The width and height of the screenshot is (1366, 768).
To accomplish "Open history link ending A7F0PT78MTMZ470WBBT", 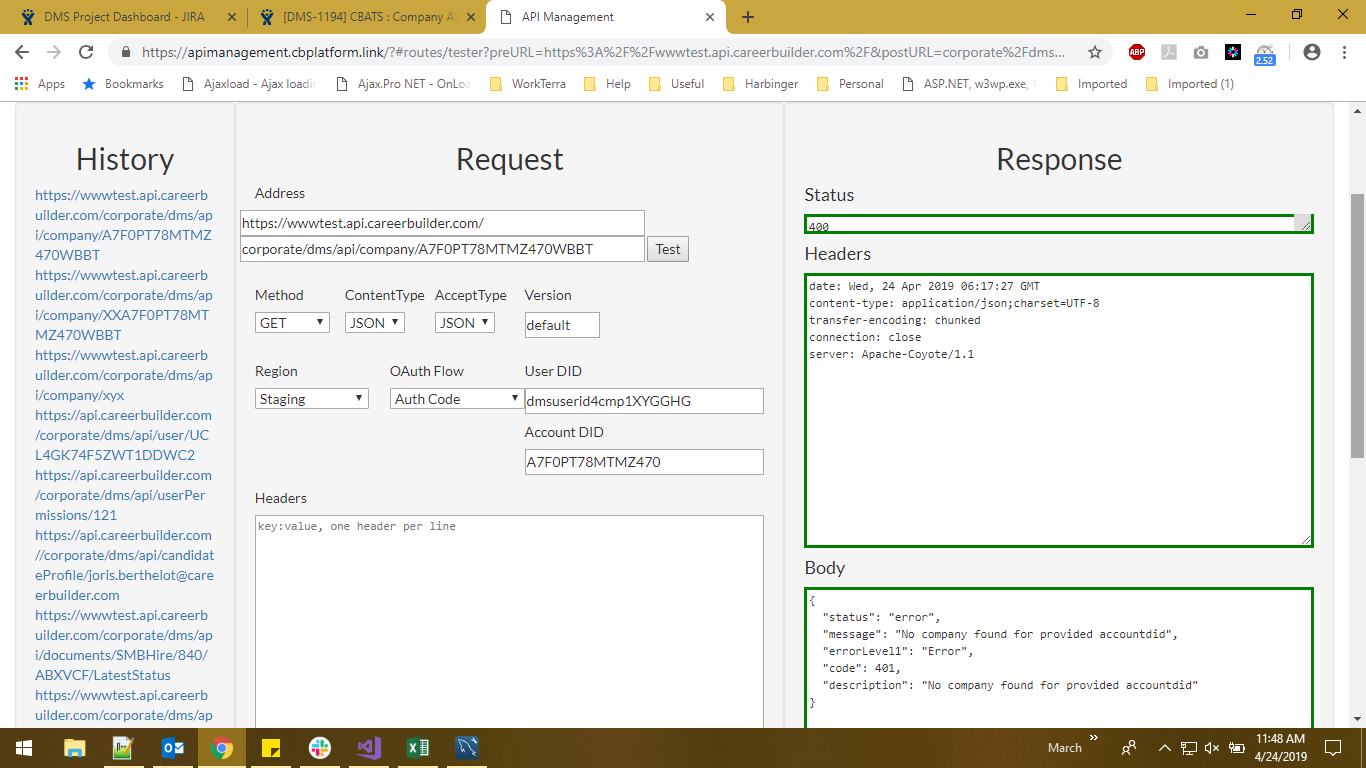I will pyautogui.click(x=123, y=225).
